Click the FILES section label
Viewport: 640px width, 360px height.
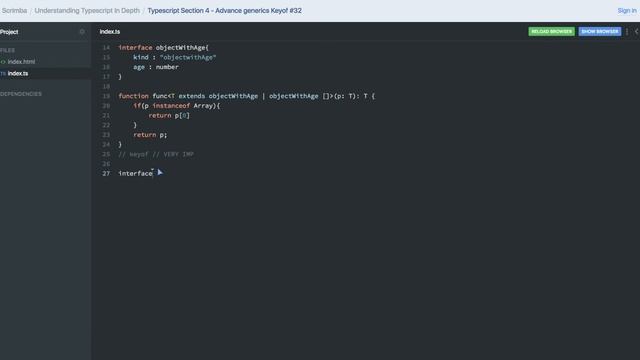click(7, 50)
